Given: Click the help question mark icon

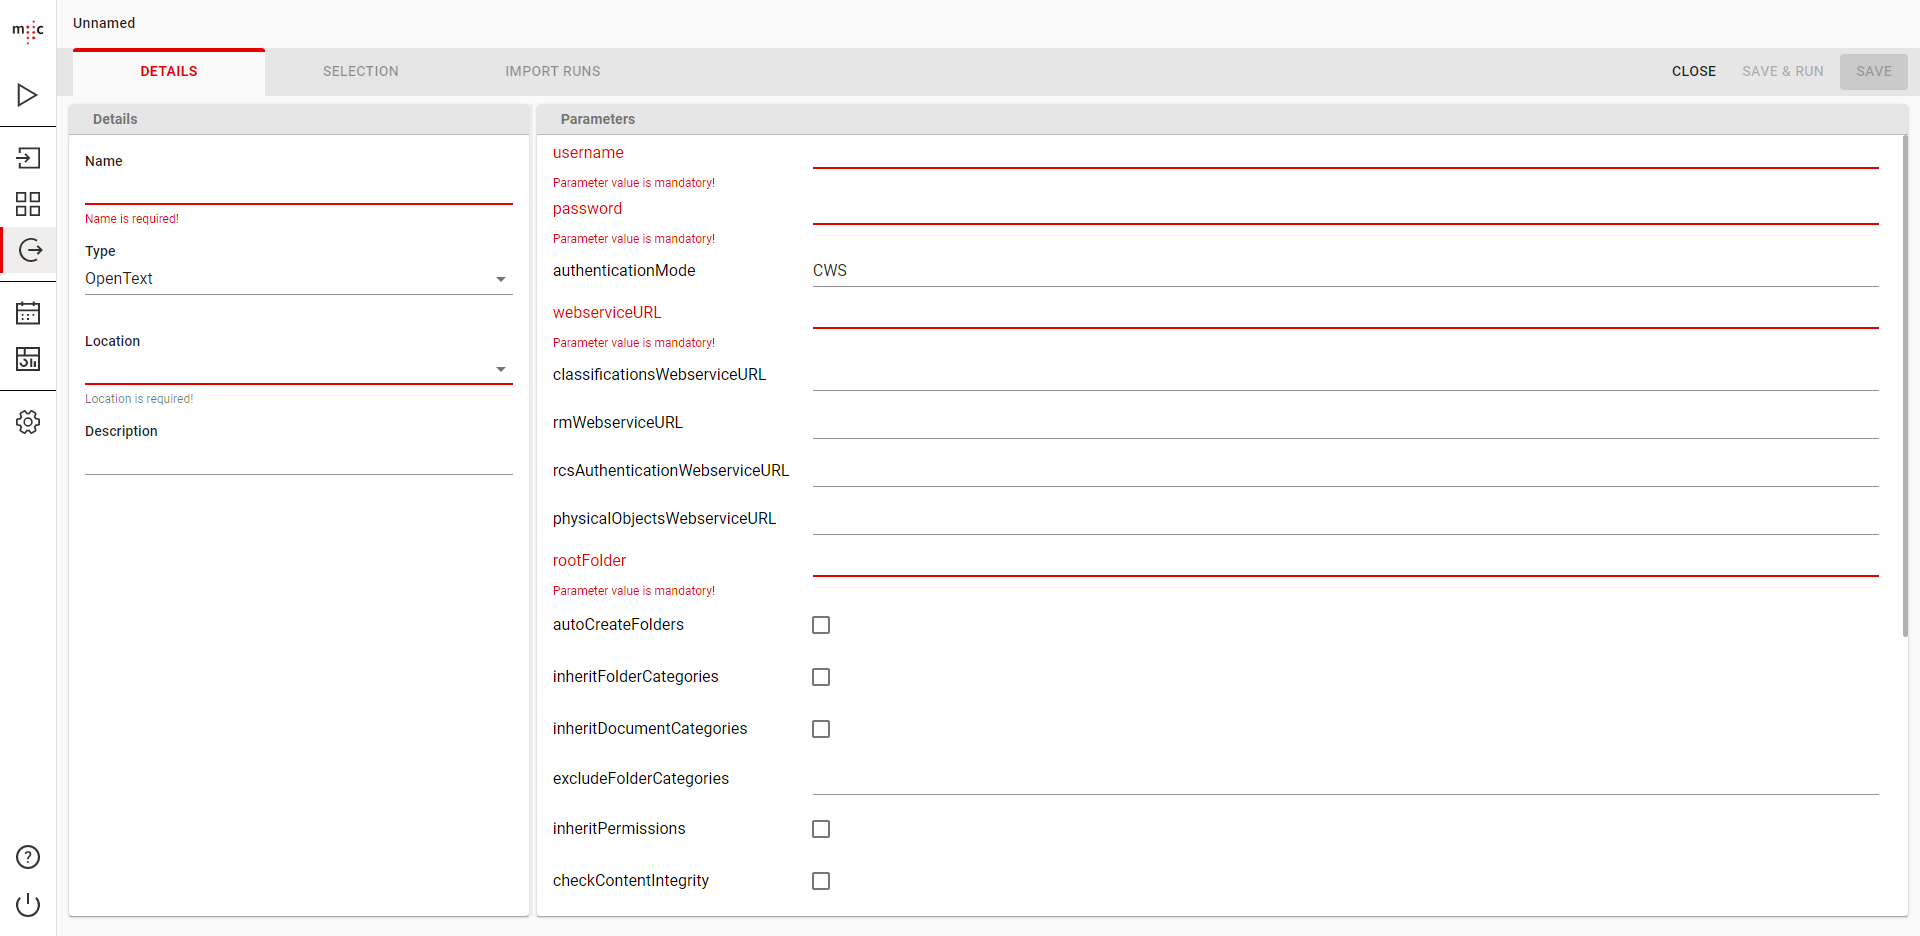Looking at the screenshot, I should (x=28, y=857).
